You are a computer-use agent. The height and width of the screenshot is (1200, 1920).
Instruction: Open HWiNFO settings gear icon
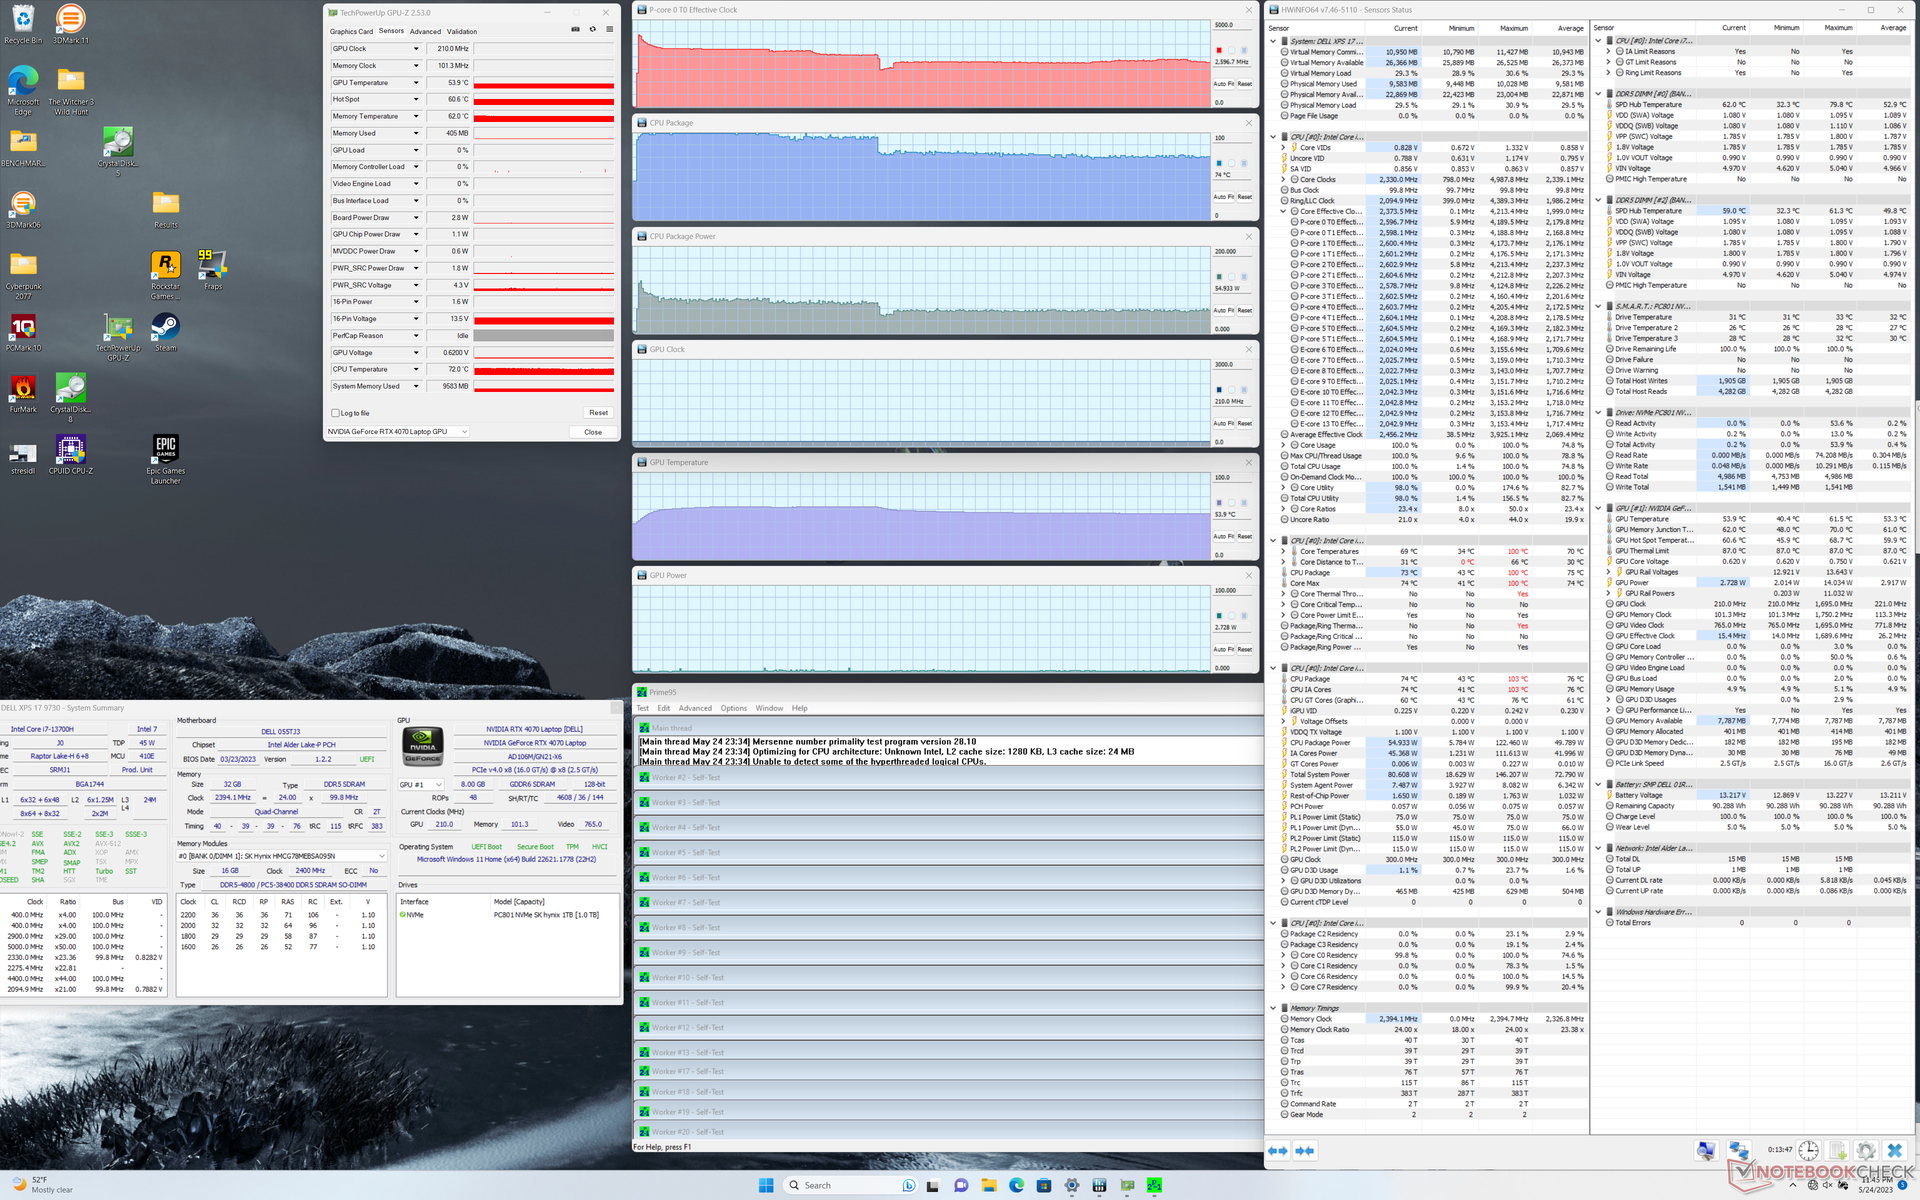(x=1865, y=1151)
